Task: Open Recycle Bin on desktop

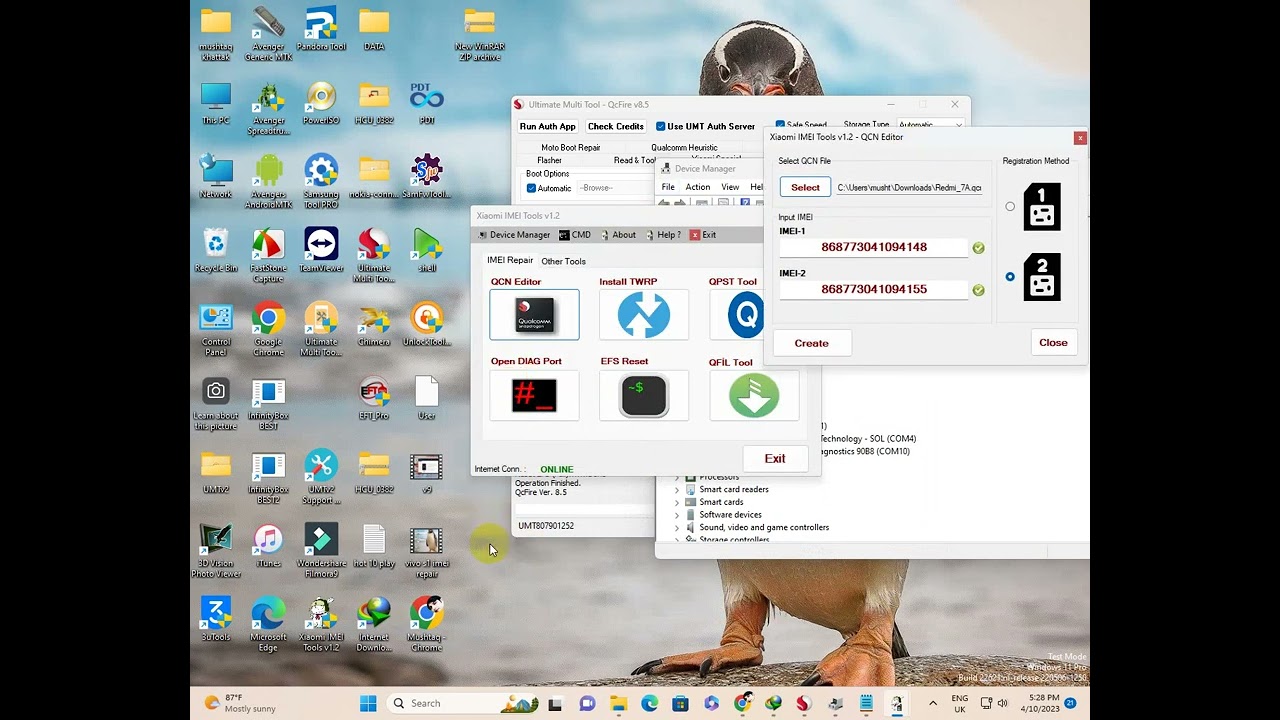Action: 216,250
